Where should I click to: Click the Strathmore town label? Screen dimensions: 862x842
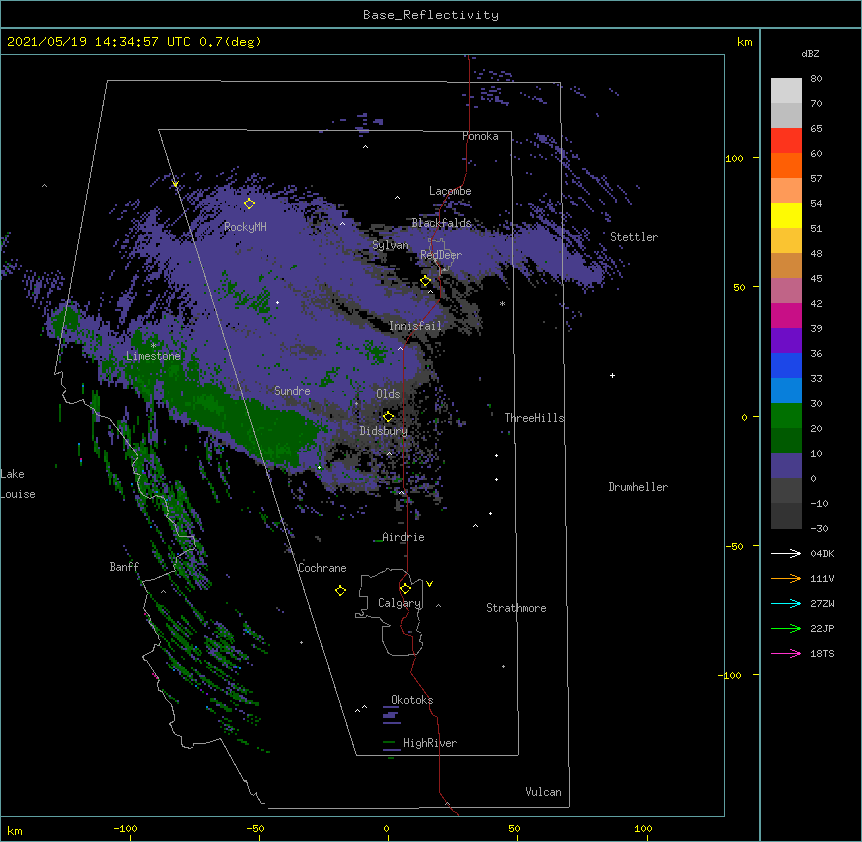click(516, 608)
